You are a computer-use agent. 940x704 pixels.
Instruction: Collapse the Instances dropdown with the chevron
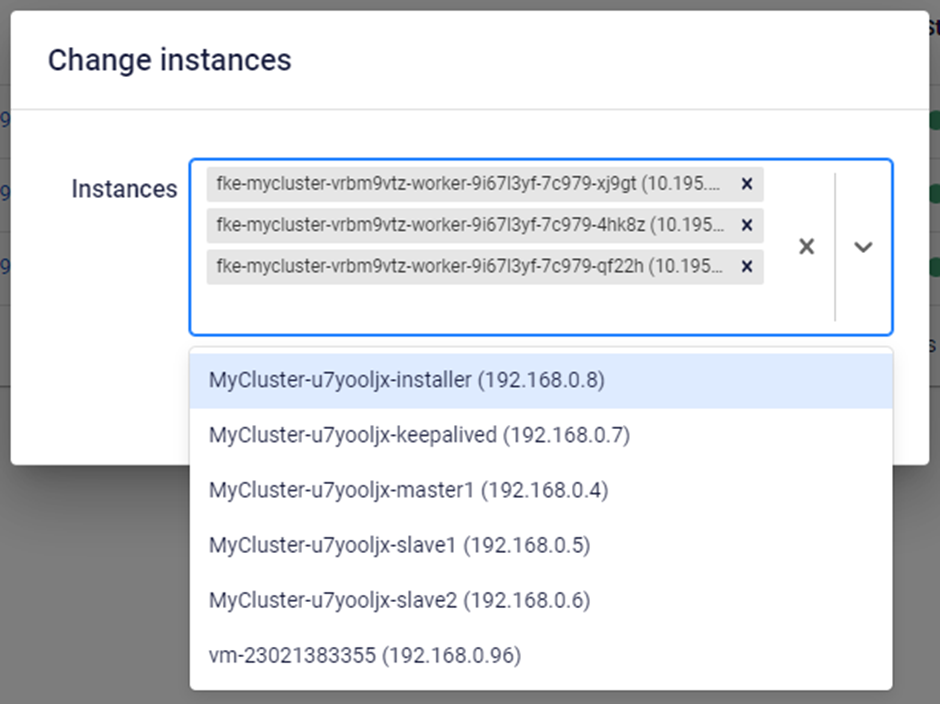(x=863, y=247)
